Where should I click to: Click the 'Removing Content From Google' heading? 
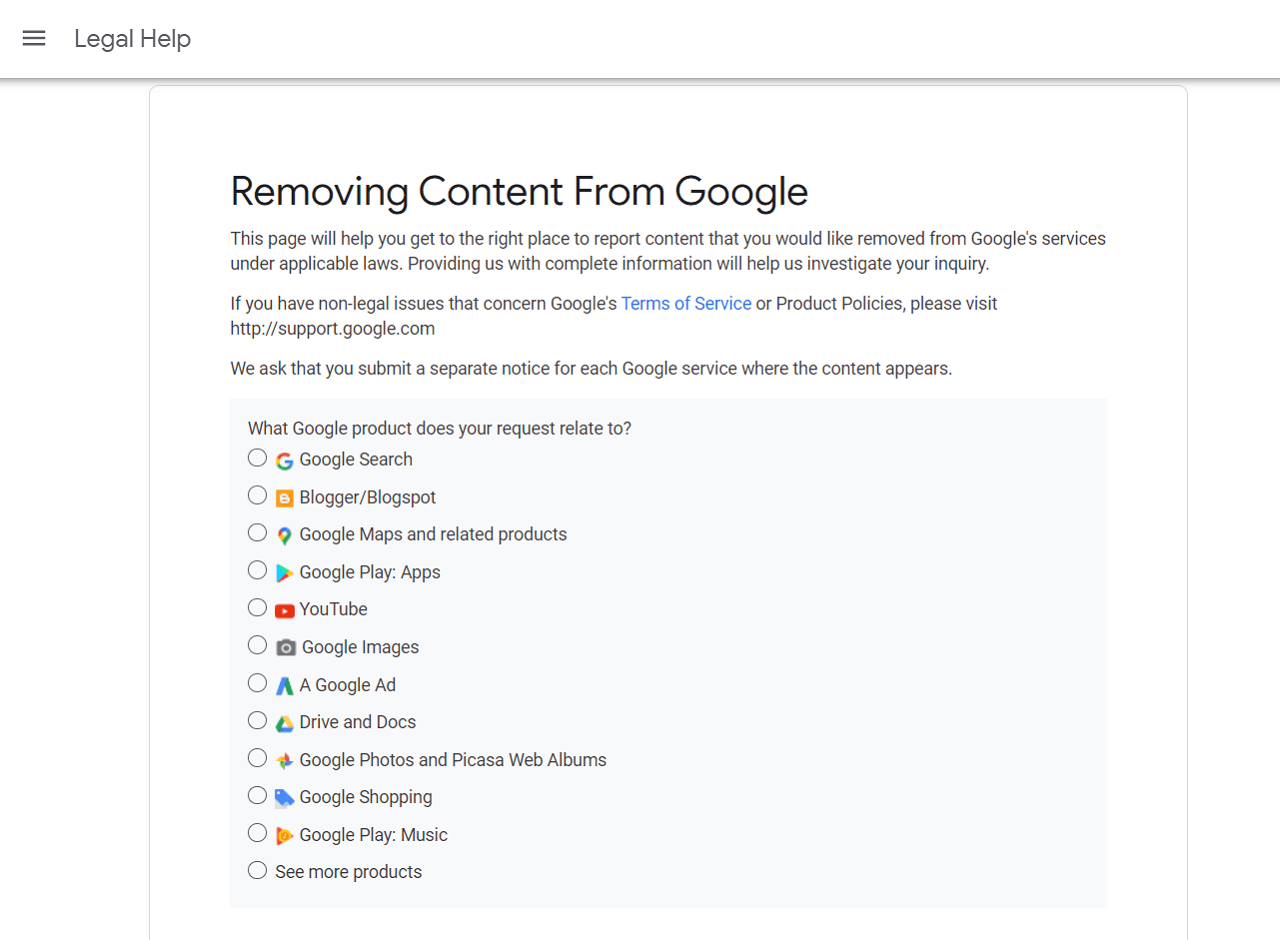point(519,191)
